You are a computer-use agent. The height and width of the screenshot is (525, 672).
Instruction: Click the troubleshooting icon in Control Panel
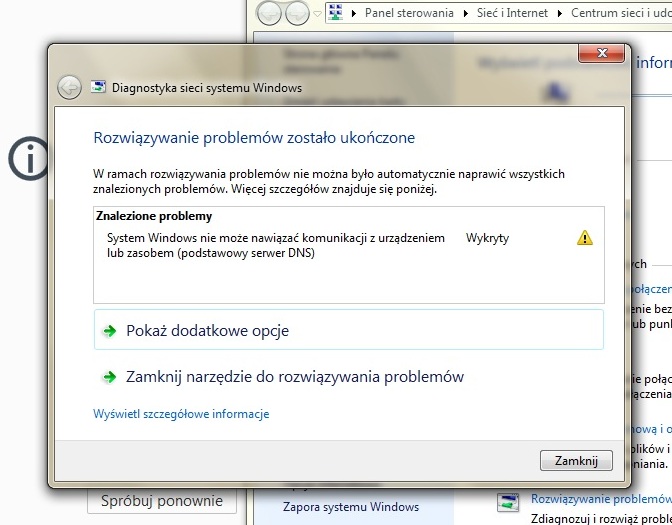coord(508,502)
